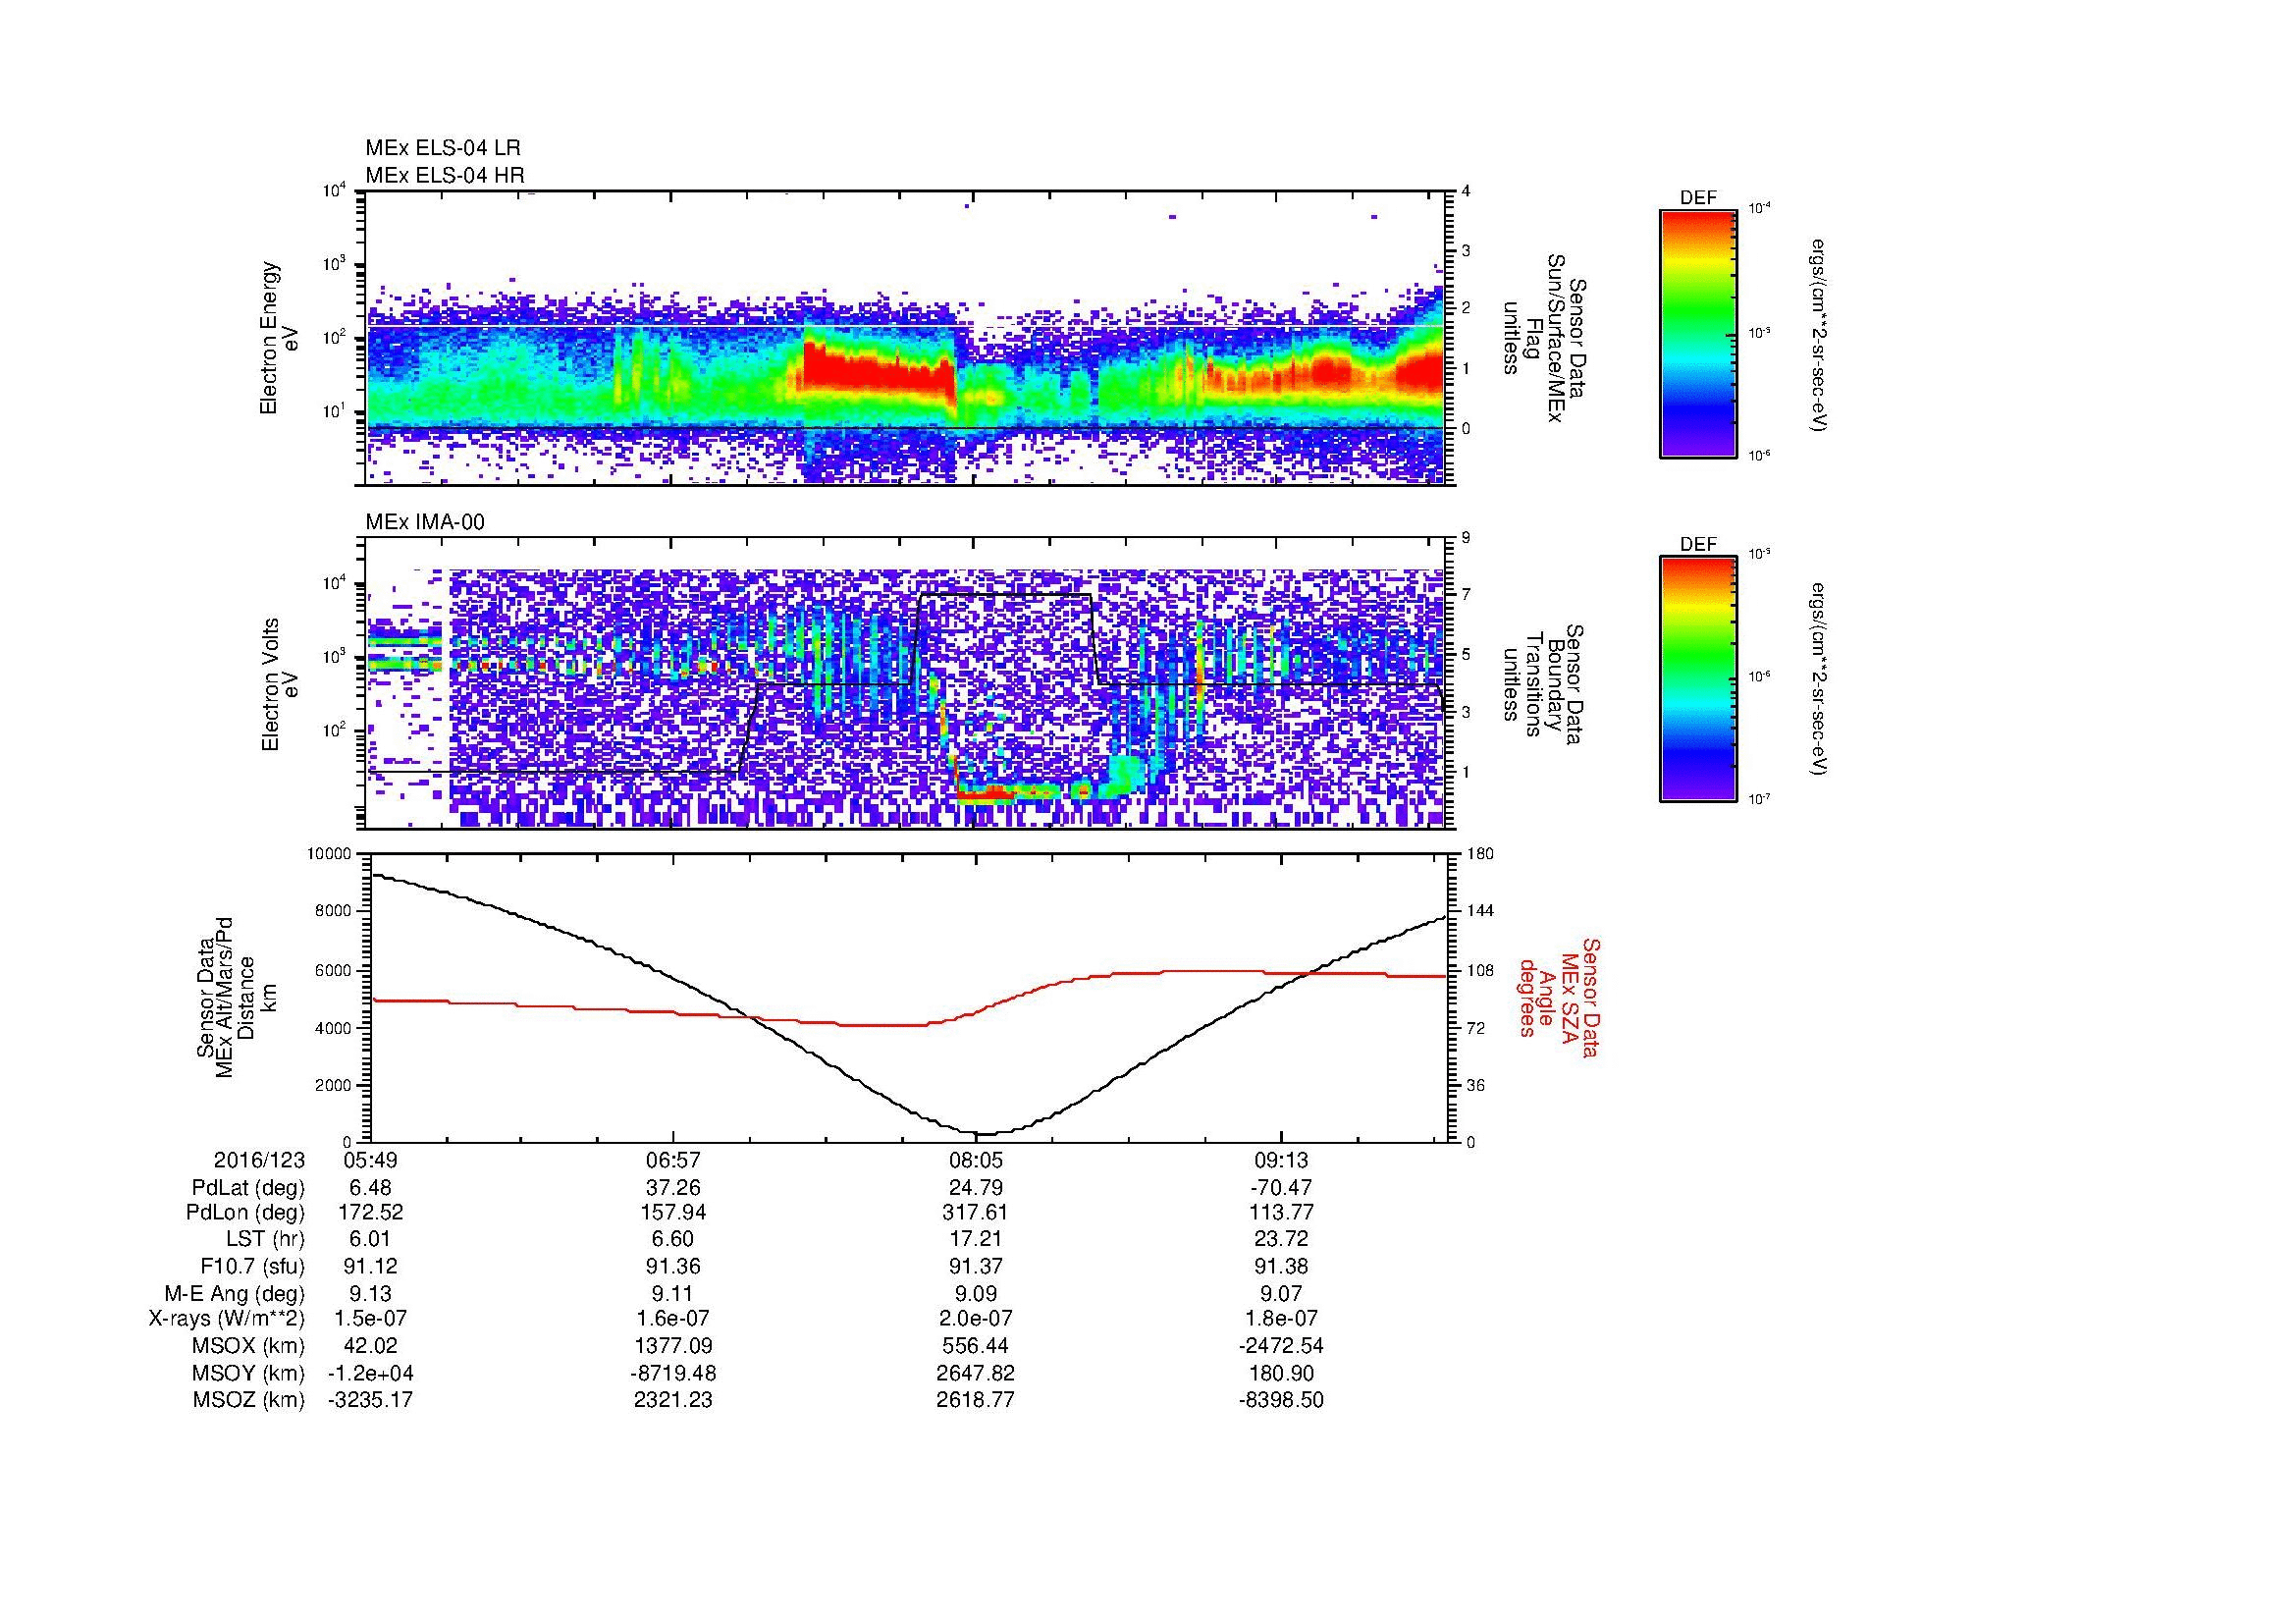The width and height of the screenshot is (2296, 1623).
Task: Click the F10.7 value '91.12'
Action: (x=369, y=1266)
